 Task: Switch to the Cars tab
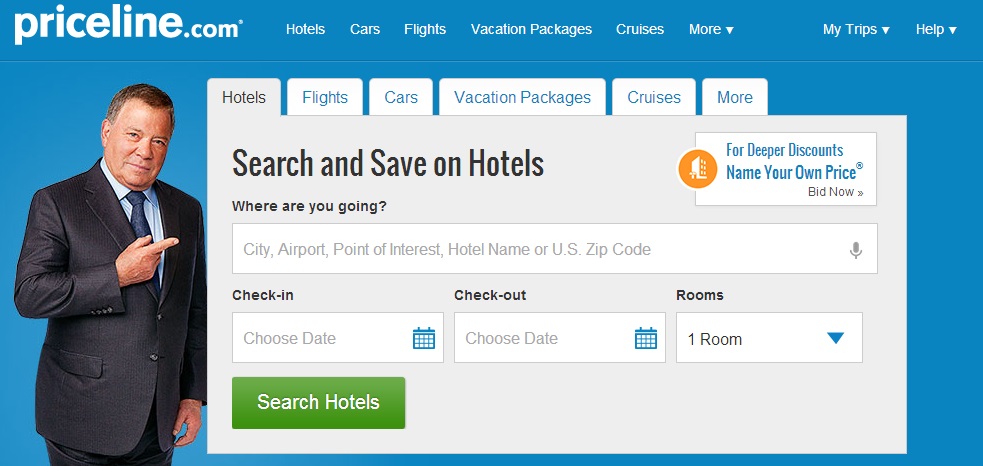coord(401,97)
